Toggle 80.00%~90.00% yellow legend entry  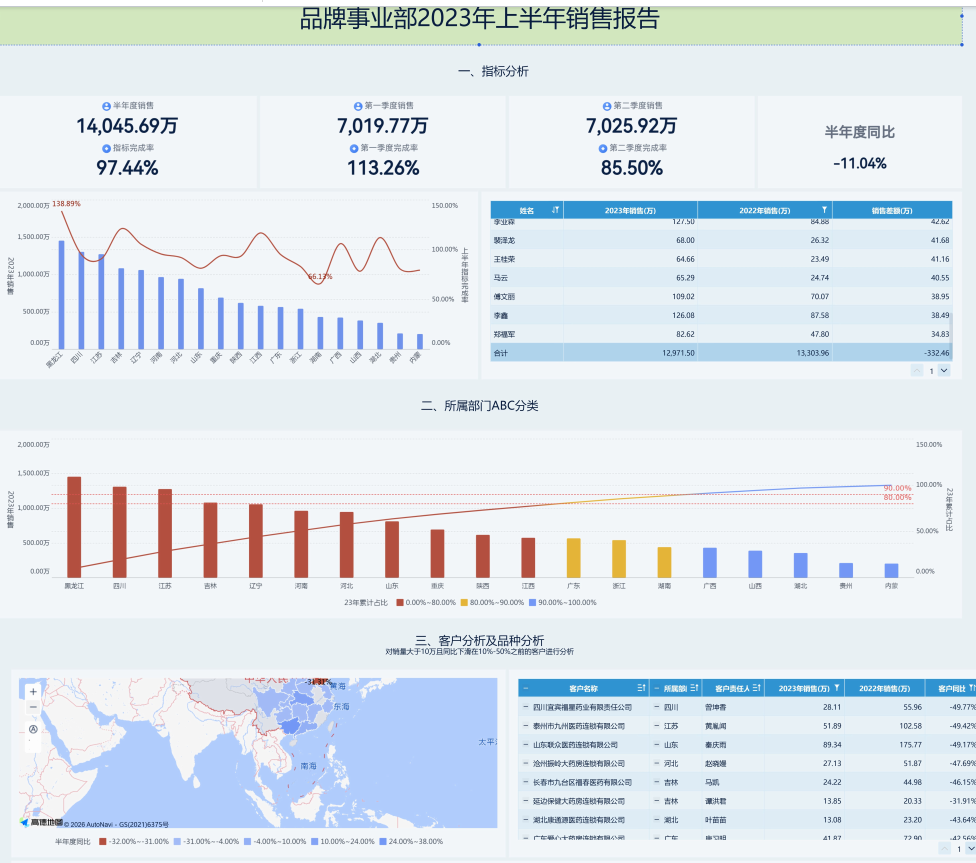[492, 602]
